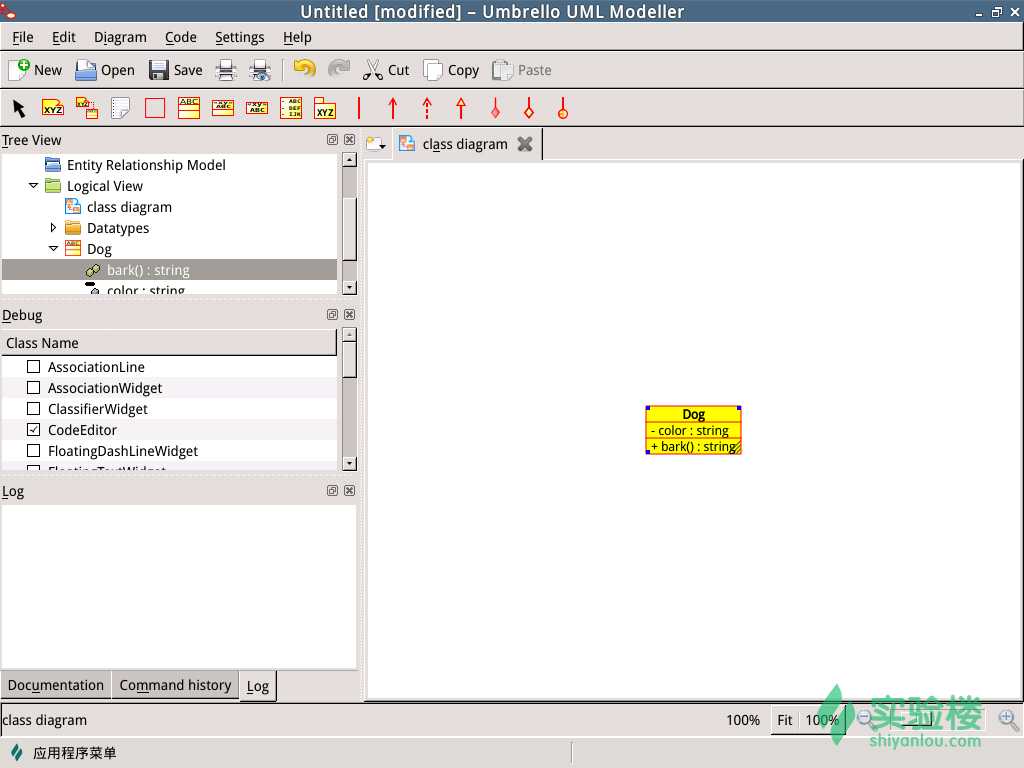The image size is (1024, 768).
Task: Pick the hollow diamond Aggregation tool
Action: click(529, 108)
